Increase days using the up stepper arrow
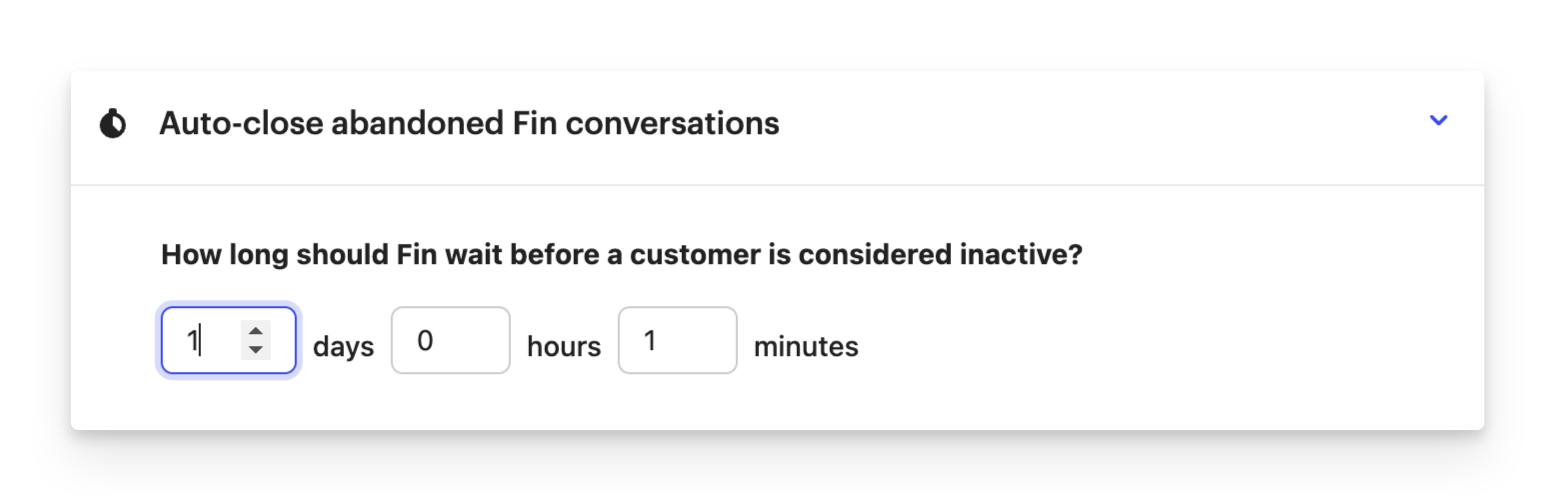 click(256, 332)
